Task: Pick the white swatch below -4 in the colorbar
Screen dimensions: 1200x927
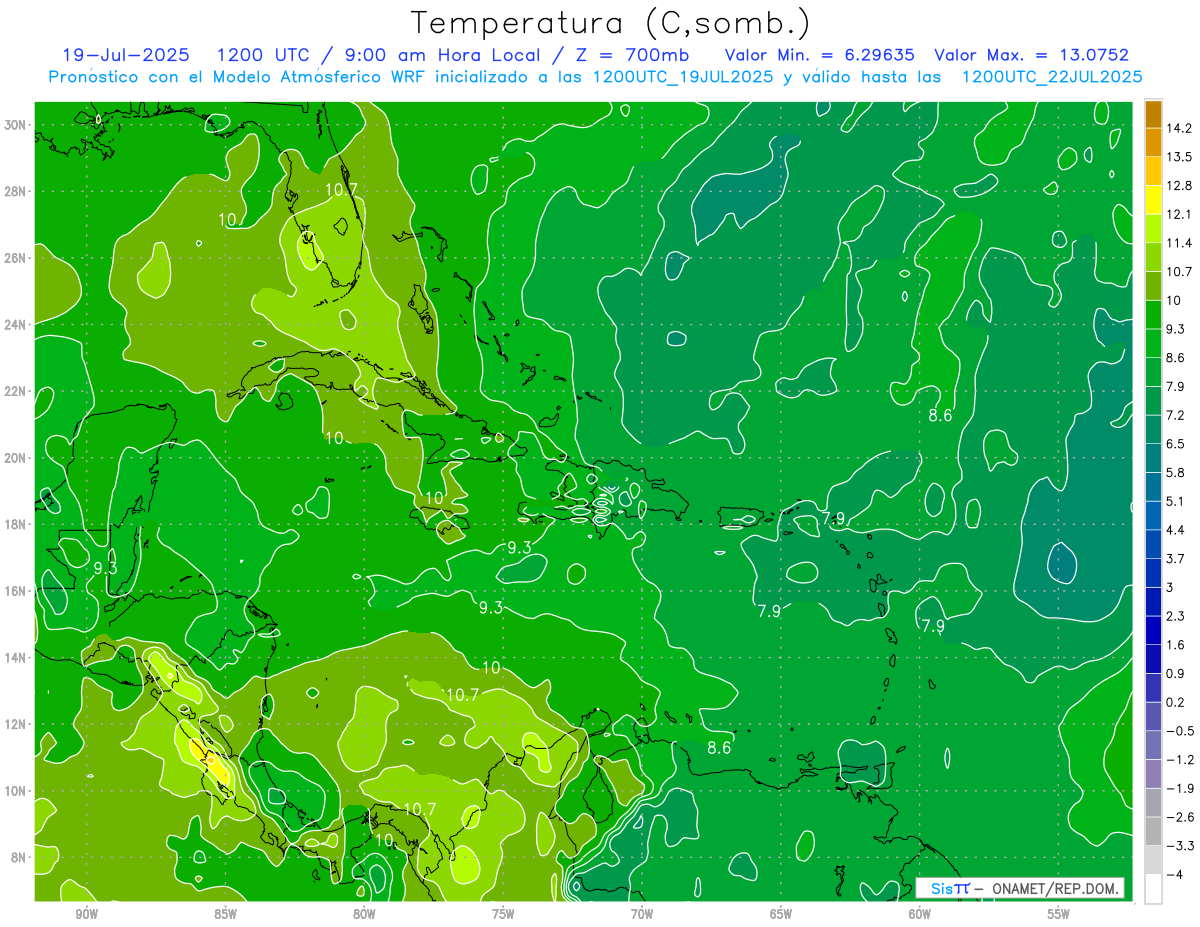Action: pyautogui.click(x=1153, y=888)
